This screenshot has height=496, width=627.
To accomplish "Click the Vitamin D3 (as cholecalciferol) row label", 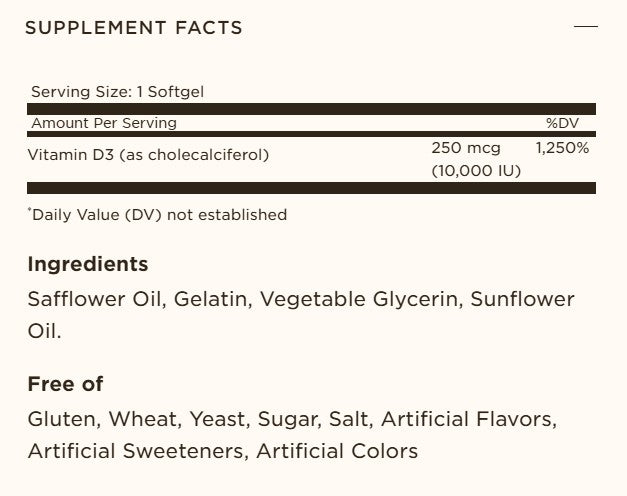I will pyautogui.click(x=151, y=155).
